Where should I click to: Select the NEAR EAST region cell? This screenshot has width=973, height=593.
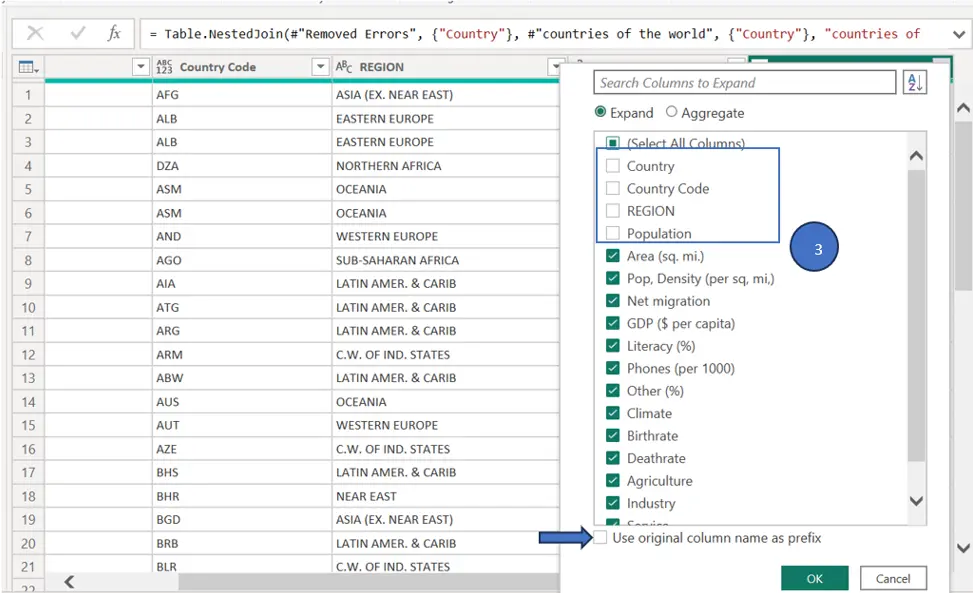pos(446,496)
